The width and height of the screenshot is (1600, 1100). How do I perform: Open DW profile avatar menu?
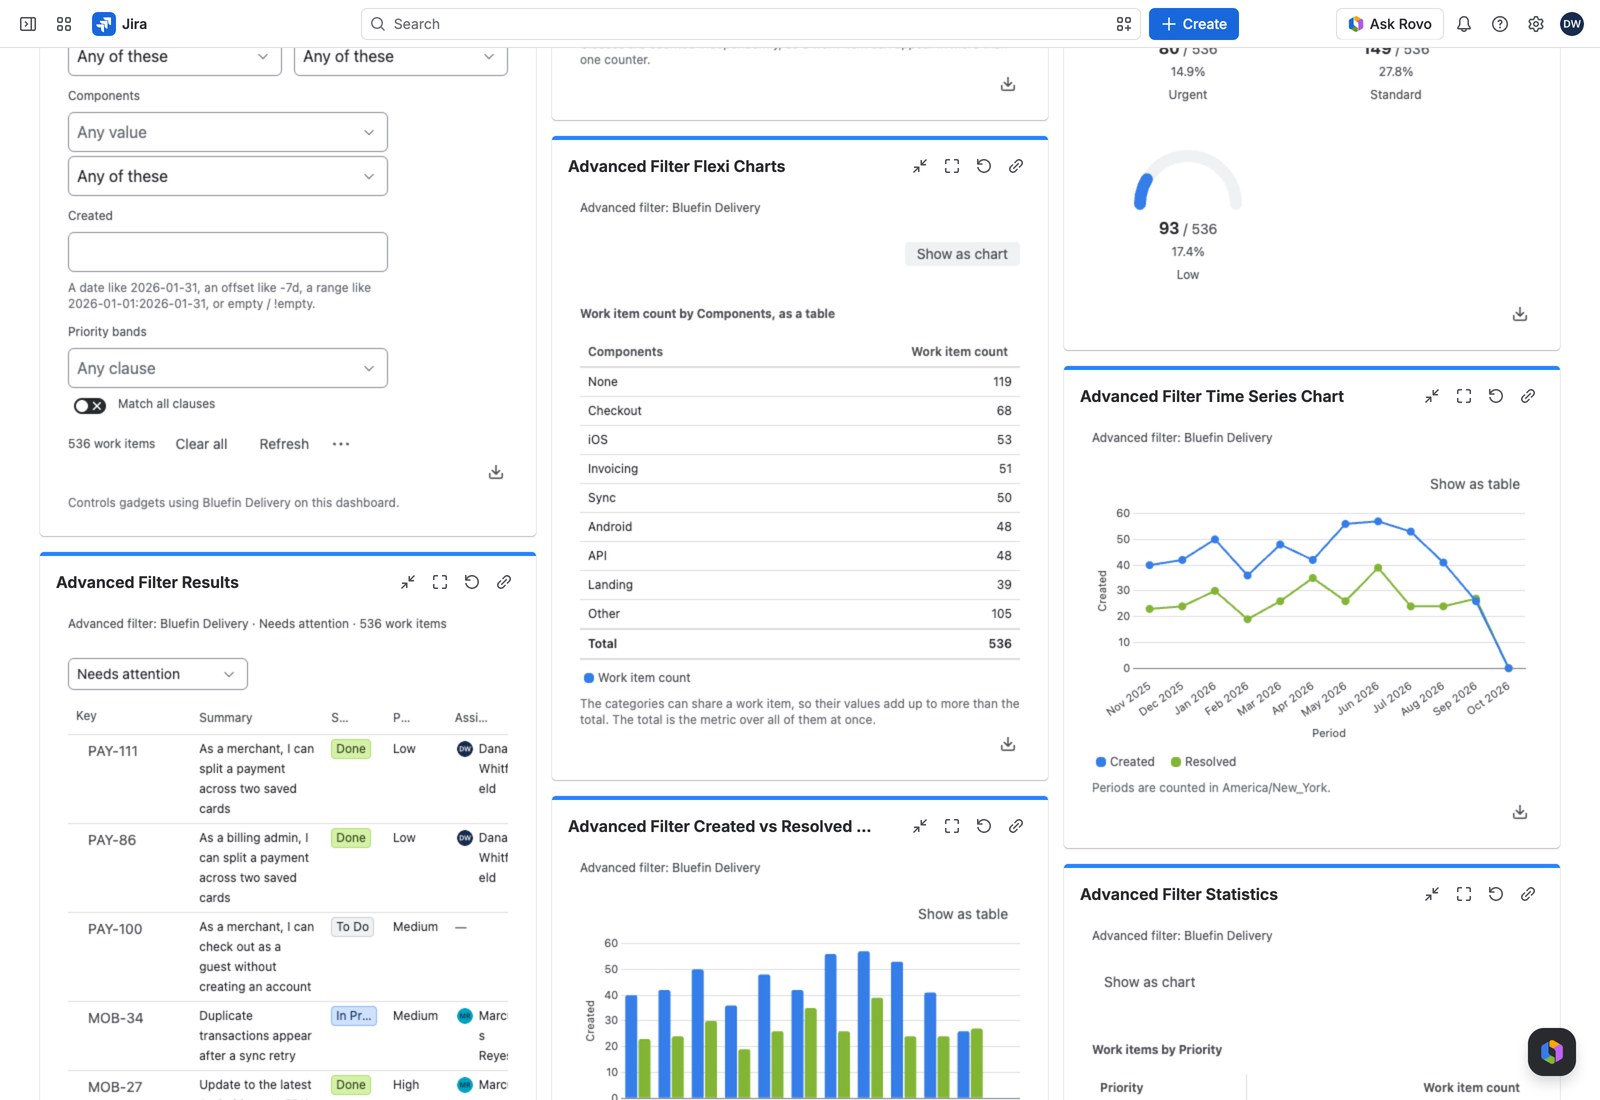[1572, 24]
